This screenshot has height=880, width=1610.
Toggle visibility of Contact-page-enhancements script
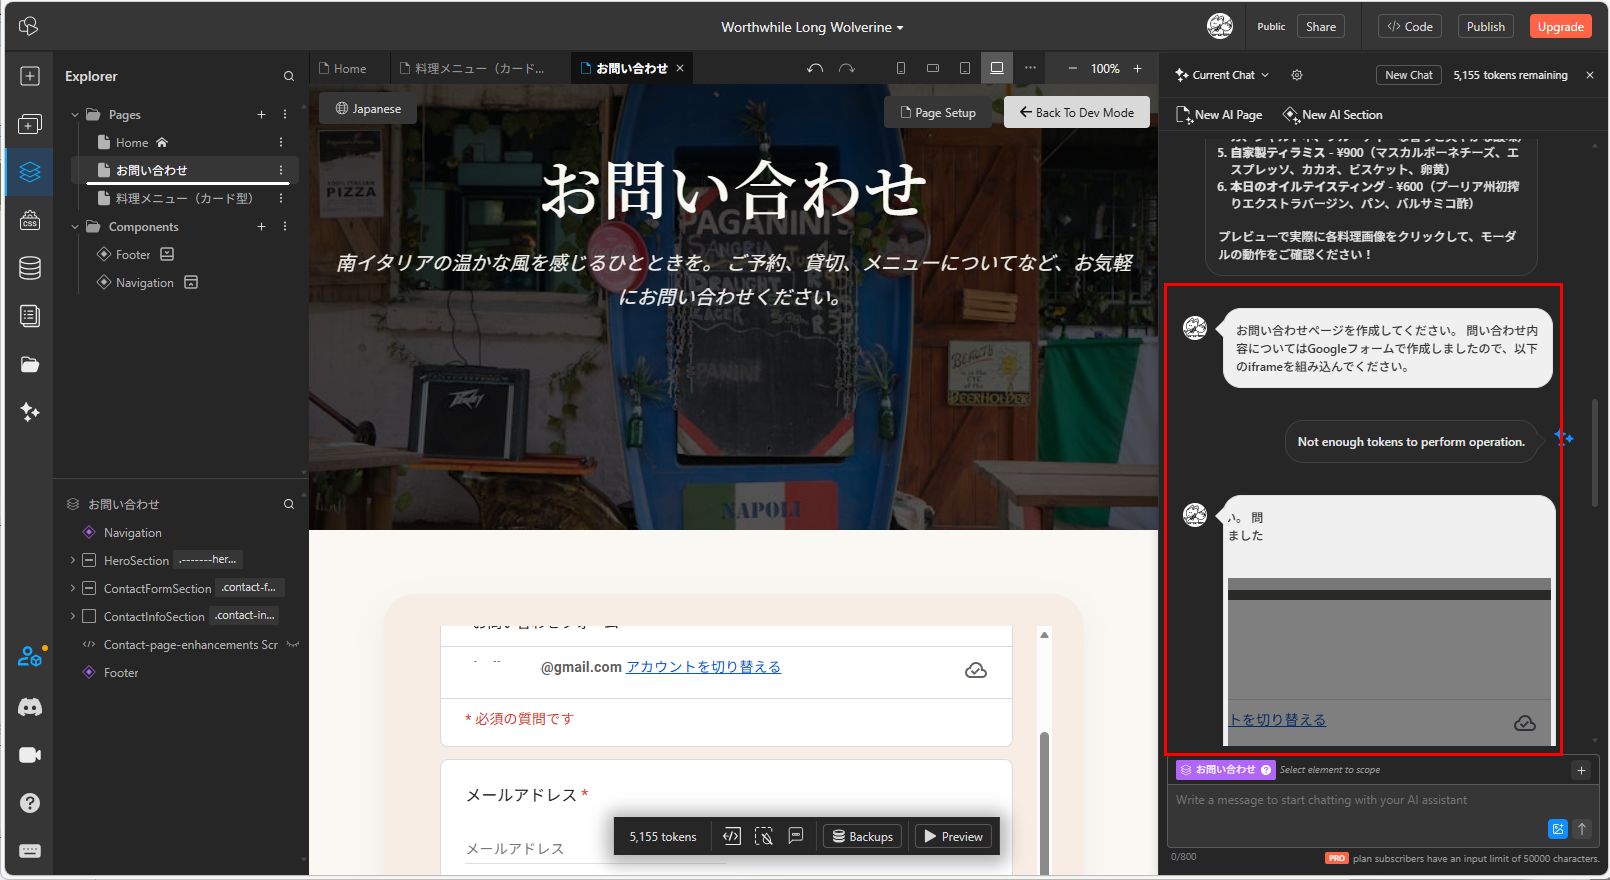(293, 645)
